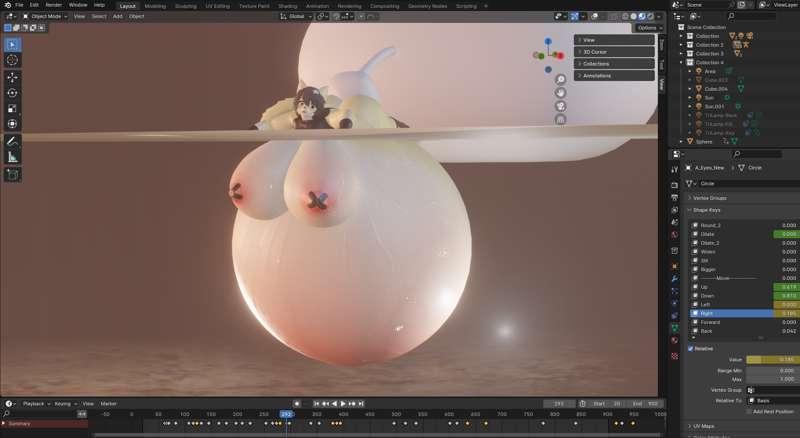The image size is (800, 438).
Task: Jump to the timeline end frame button
Action: [361, 403]
